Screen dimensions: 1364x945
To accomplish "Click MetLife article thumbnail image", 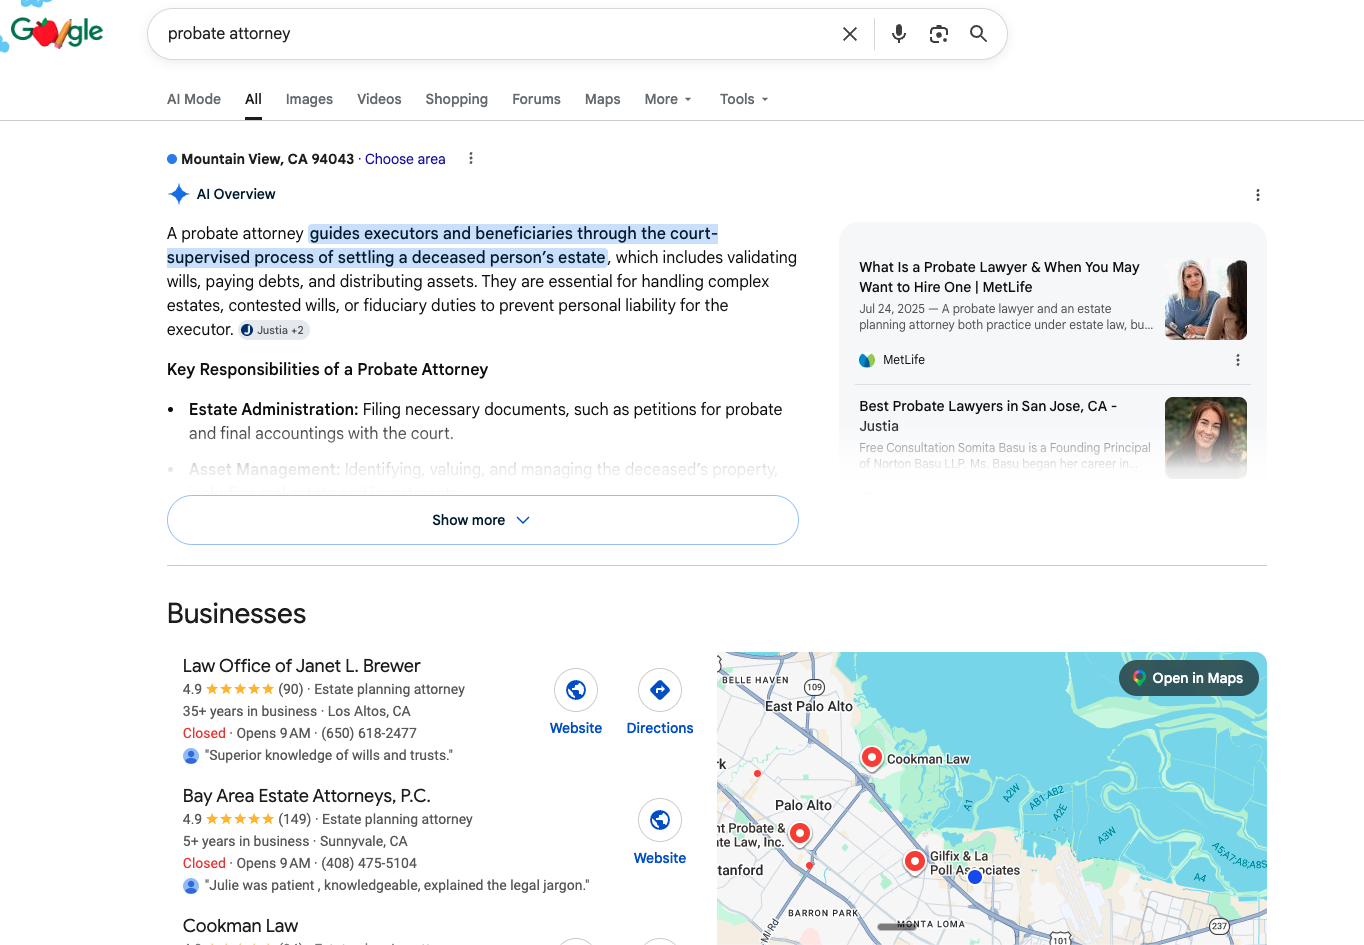I will pos(1206,300).
